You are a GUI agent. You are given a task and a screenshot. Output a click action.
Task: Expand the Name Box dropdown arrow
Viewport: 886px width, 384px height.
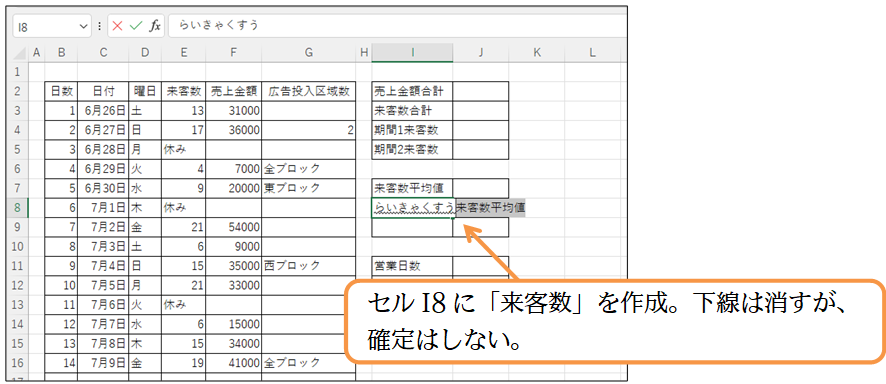(84, 26)
